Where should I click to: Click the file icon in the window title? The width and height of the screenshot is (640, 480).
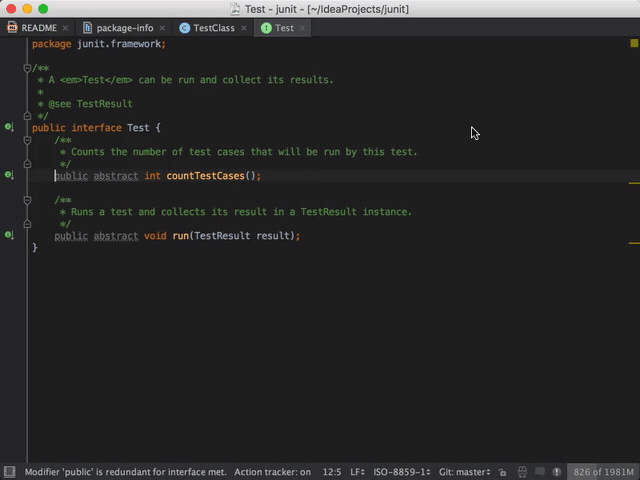pyautogui.click(x=235, y=9)
